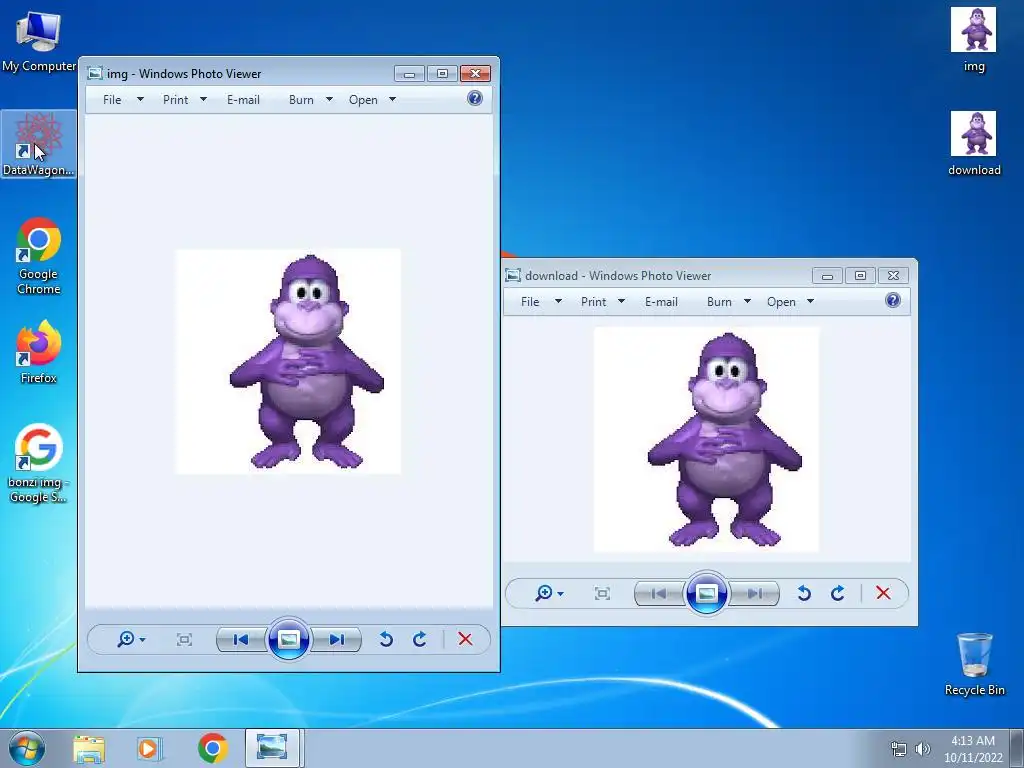Rotate clockwise in img window
The height and width of the screenshot is (768, 1024).
(419, 639)
